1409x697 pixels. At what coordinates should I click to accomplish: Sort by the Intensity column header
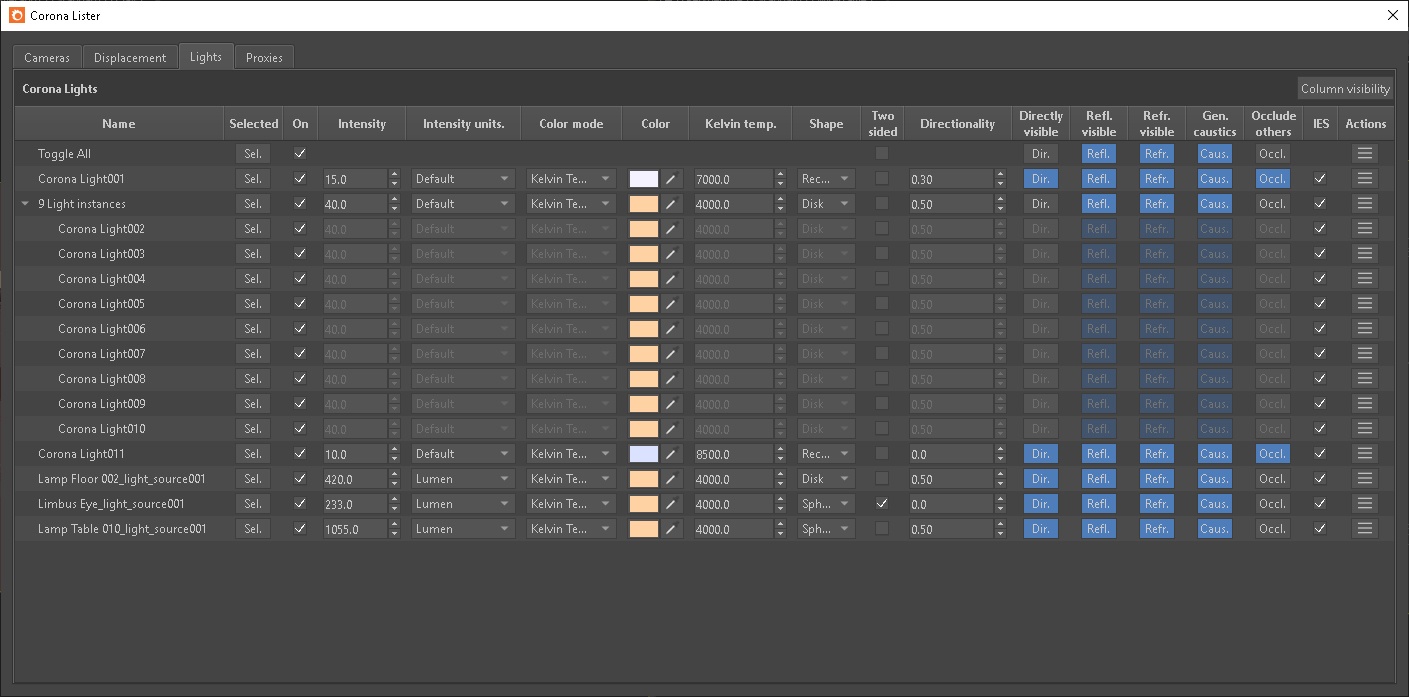pyautogui.click(x=362, y=124)
